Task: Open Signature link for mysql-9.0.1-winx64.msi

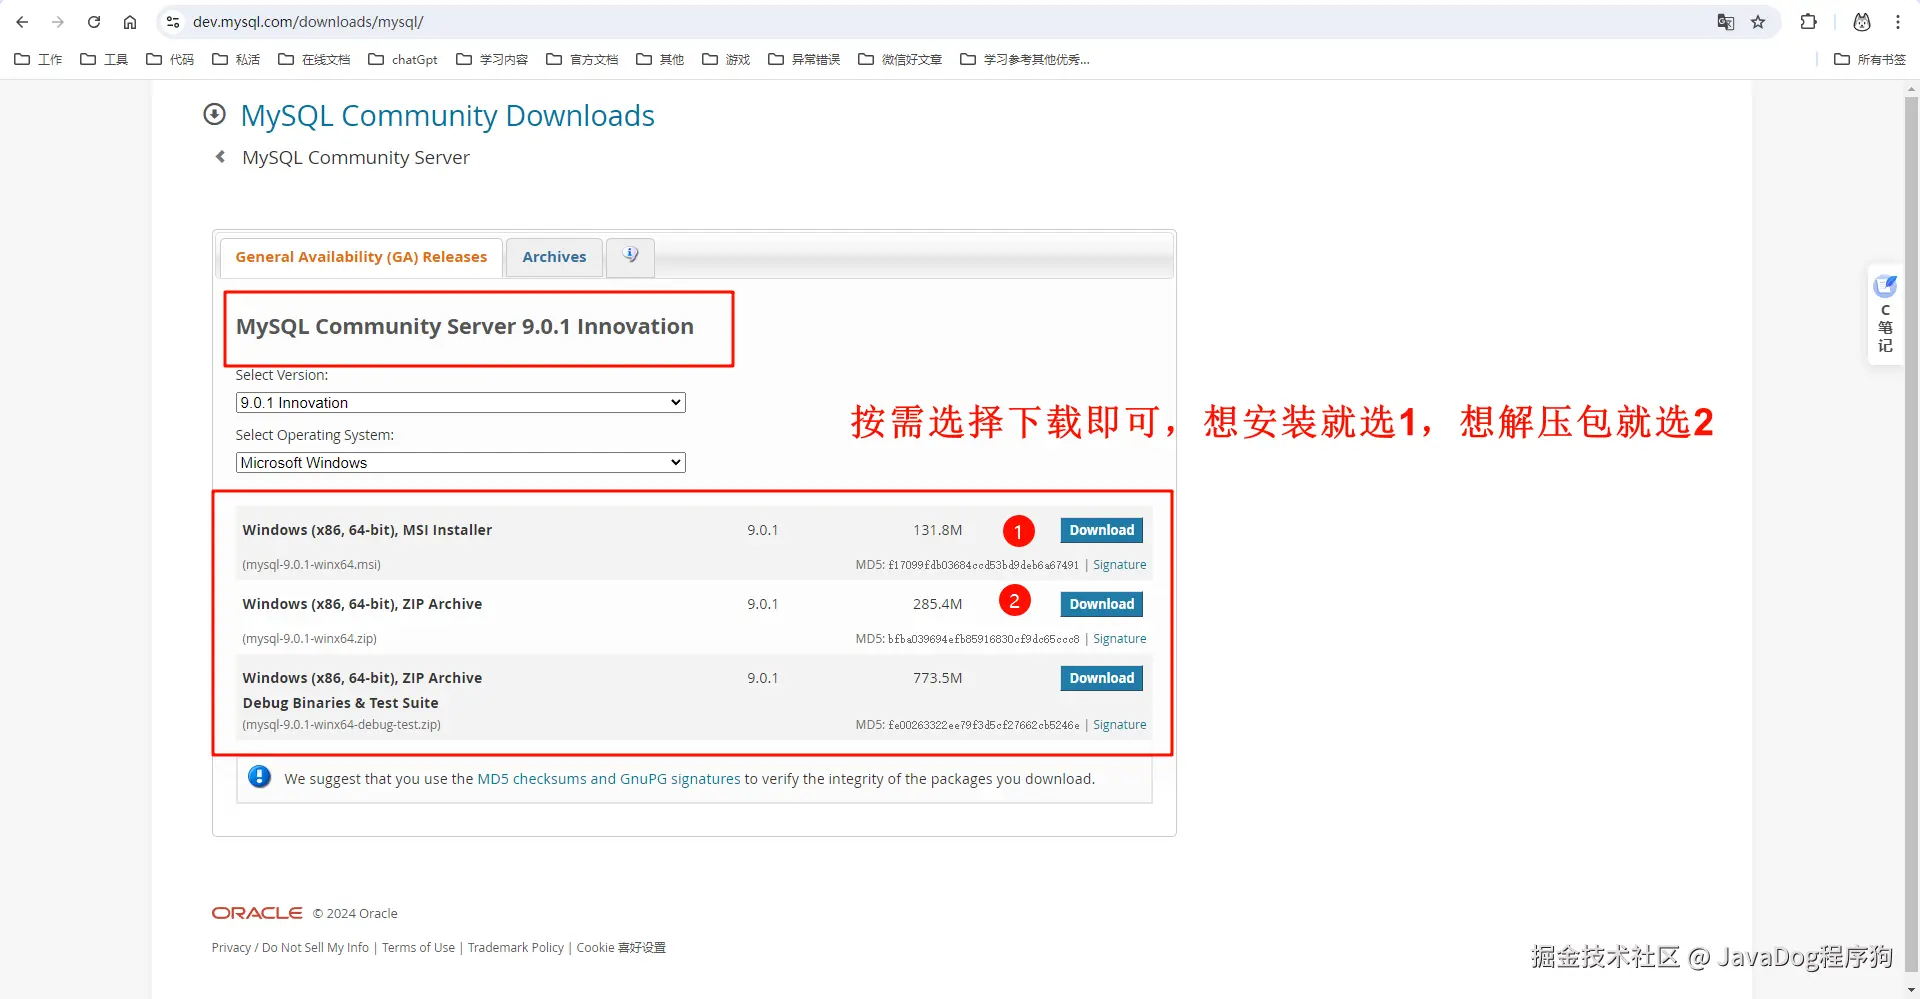Action: 1119,565
